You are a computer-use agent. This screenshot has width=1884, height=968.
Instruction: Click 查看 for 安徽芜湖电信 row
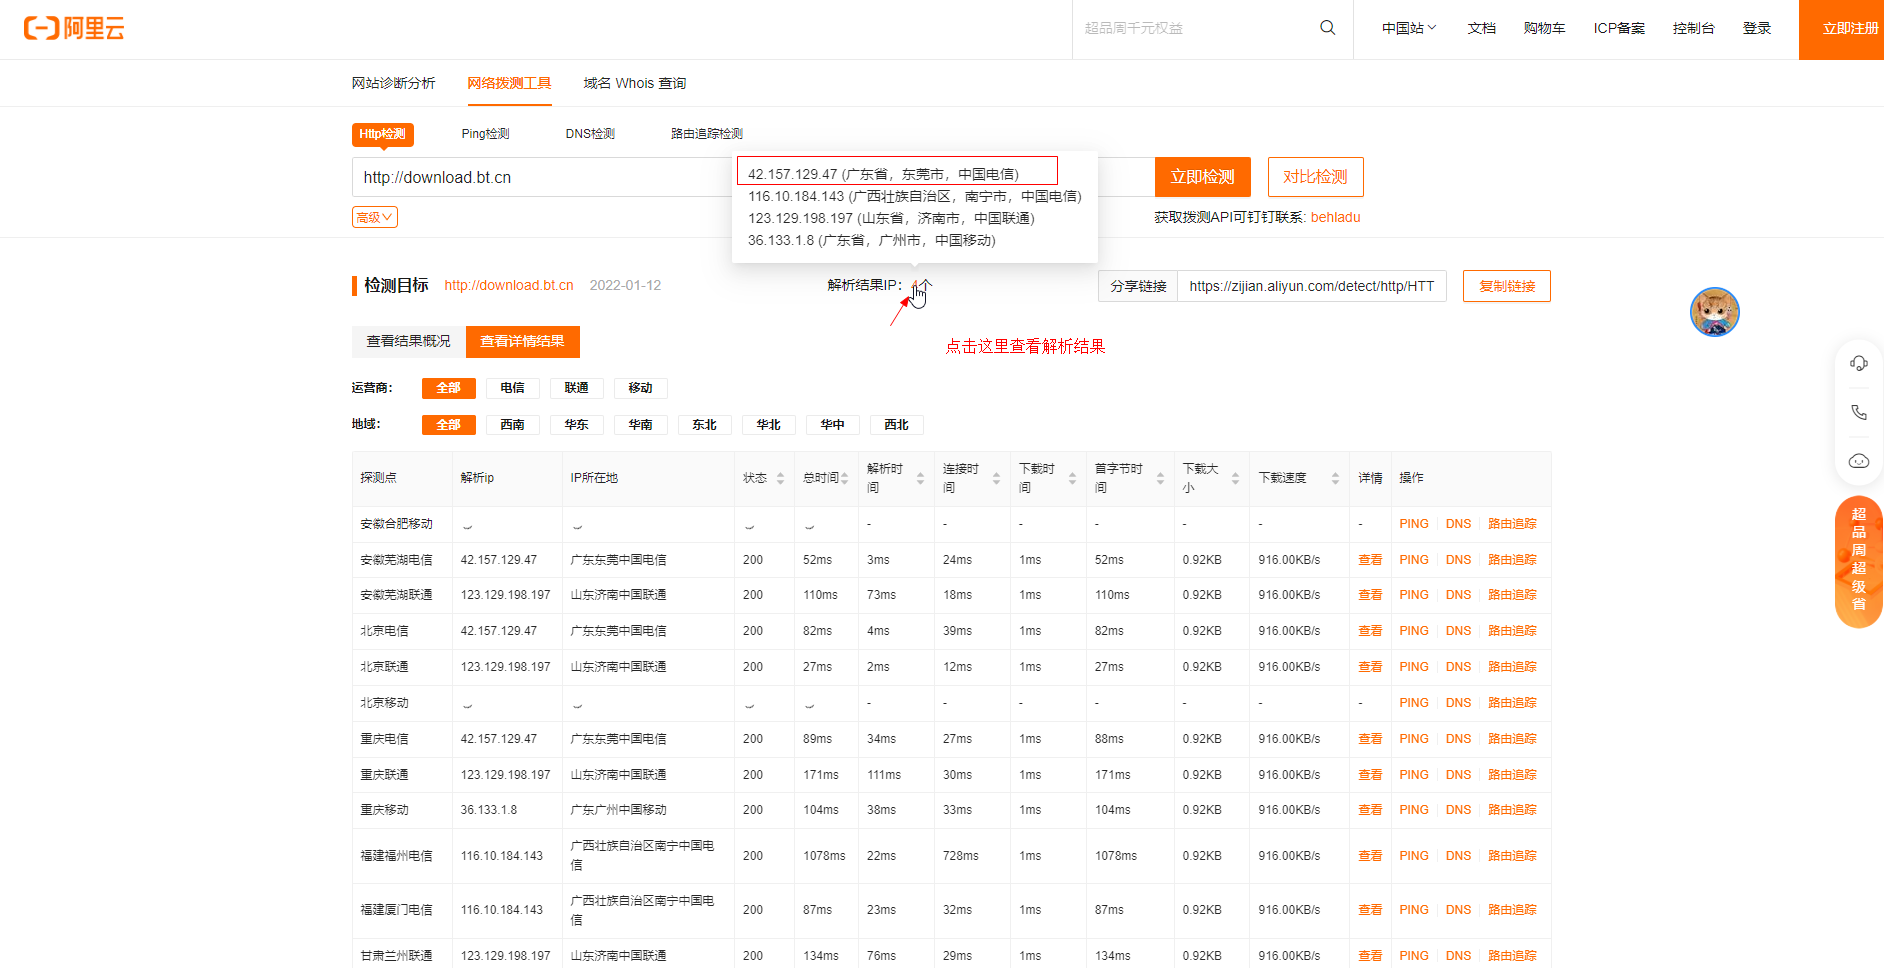[x=1370, y=560]
